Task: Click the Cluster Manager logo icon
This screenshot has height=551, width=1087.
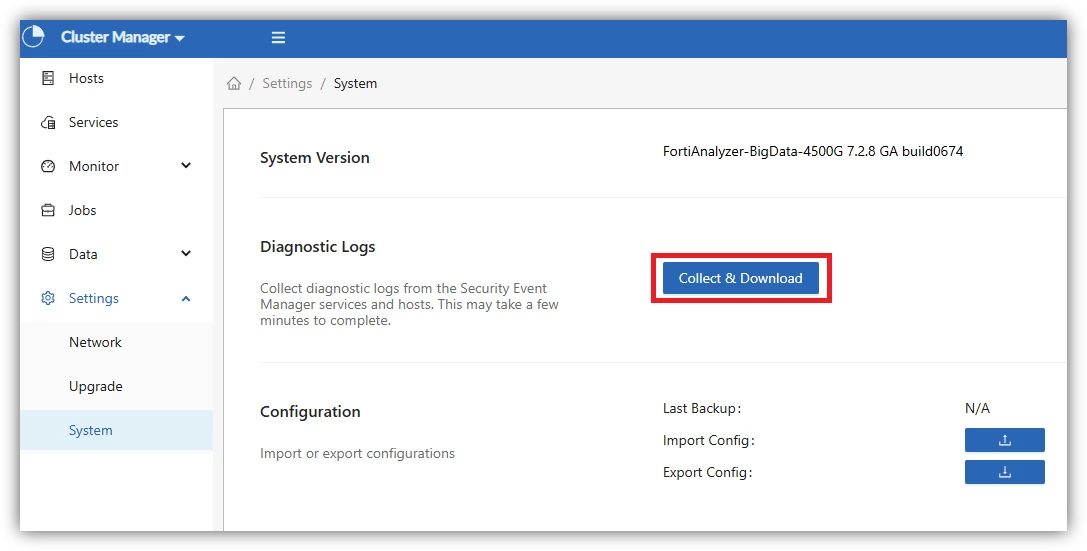Action: 33,37
